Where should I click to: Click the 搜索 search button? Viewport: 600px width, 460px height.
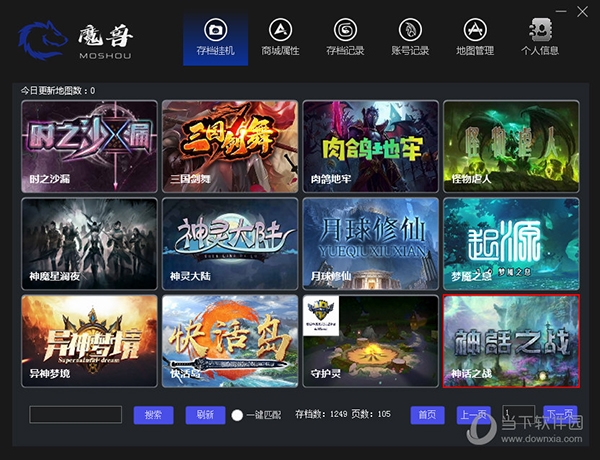(x=153, y=415)
